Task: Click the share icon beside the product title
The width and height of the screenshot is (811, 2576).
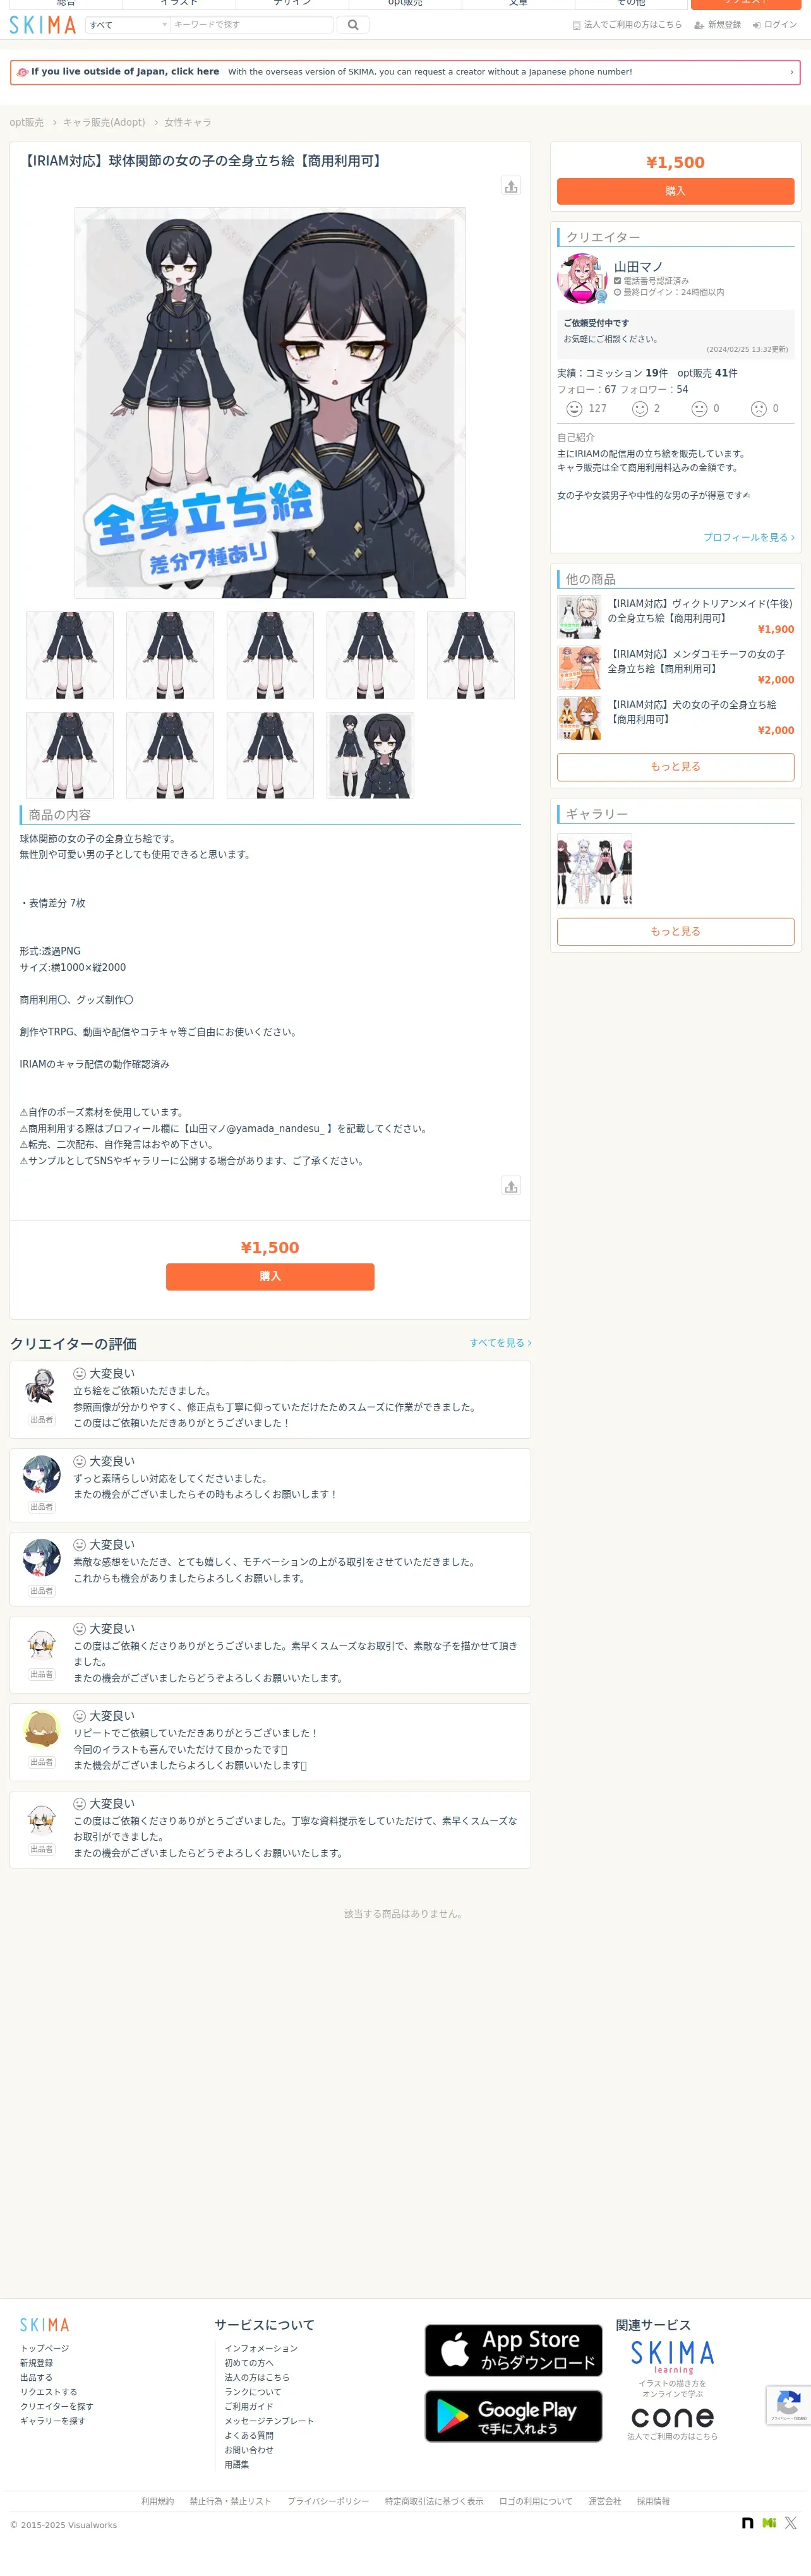Action: (x=511, y=186)
